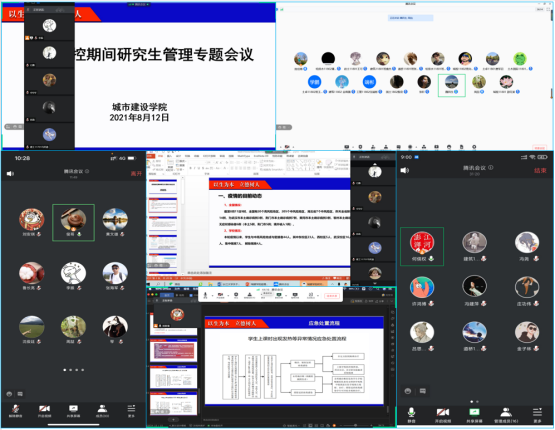Click end sharing button in floating toolbar
555x430 pixels.
332,296
